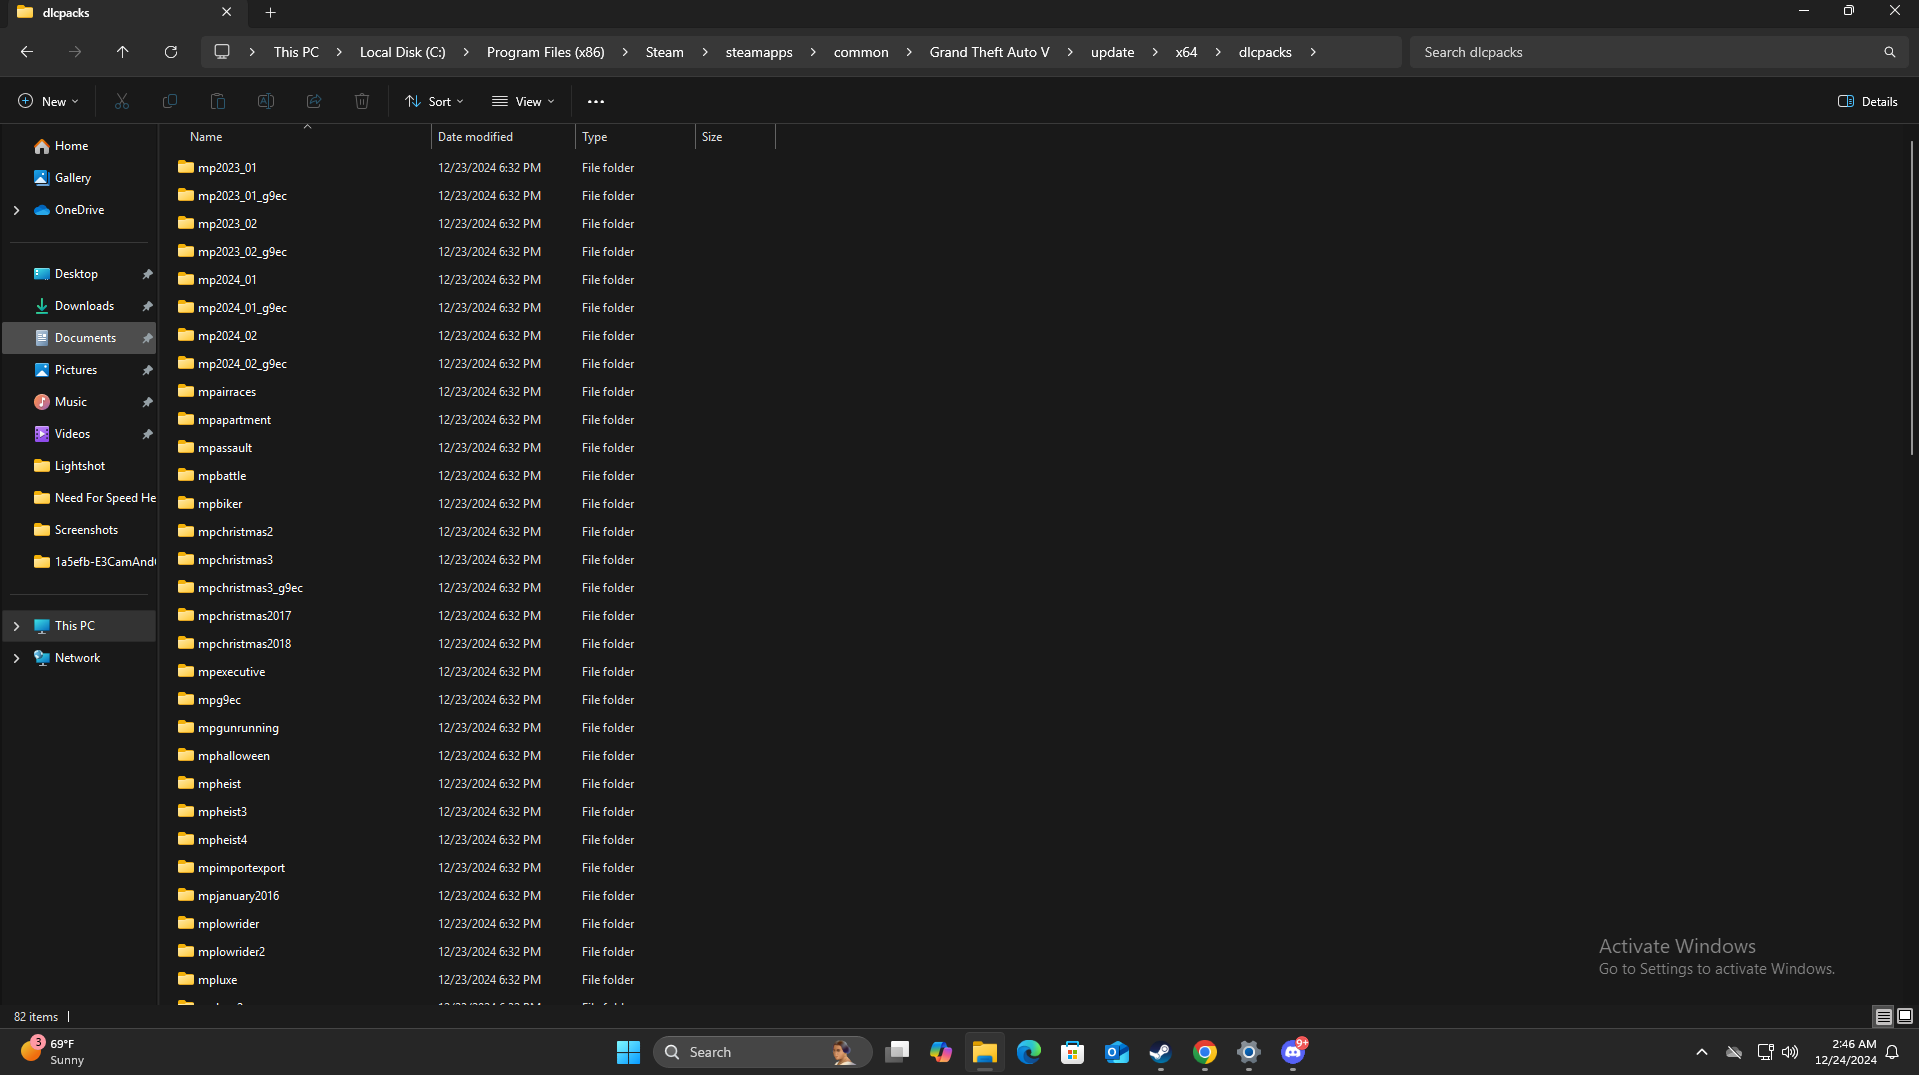Screen dimensions: 1919x1075
Task: Expand chevron after dlcpacks in address bar
Action: [x=1313, y=52]
